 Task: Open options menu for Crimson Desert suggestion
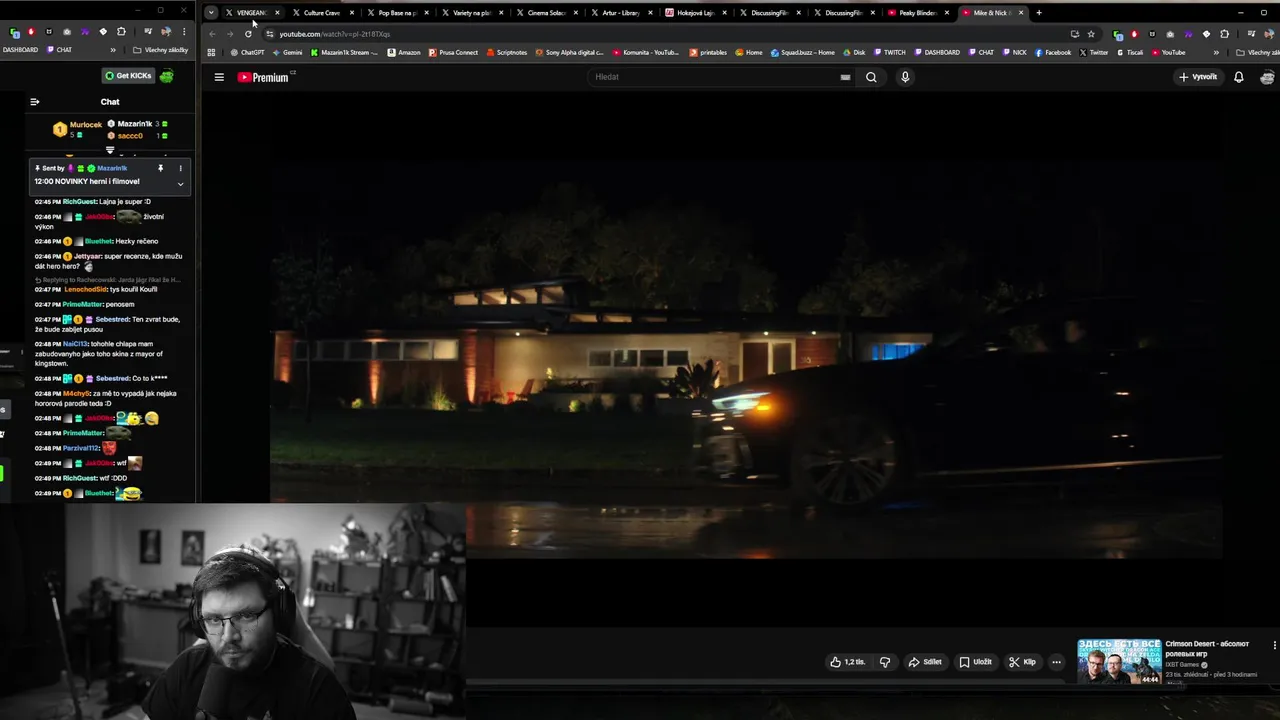[x=1274, y=645]
